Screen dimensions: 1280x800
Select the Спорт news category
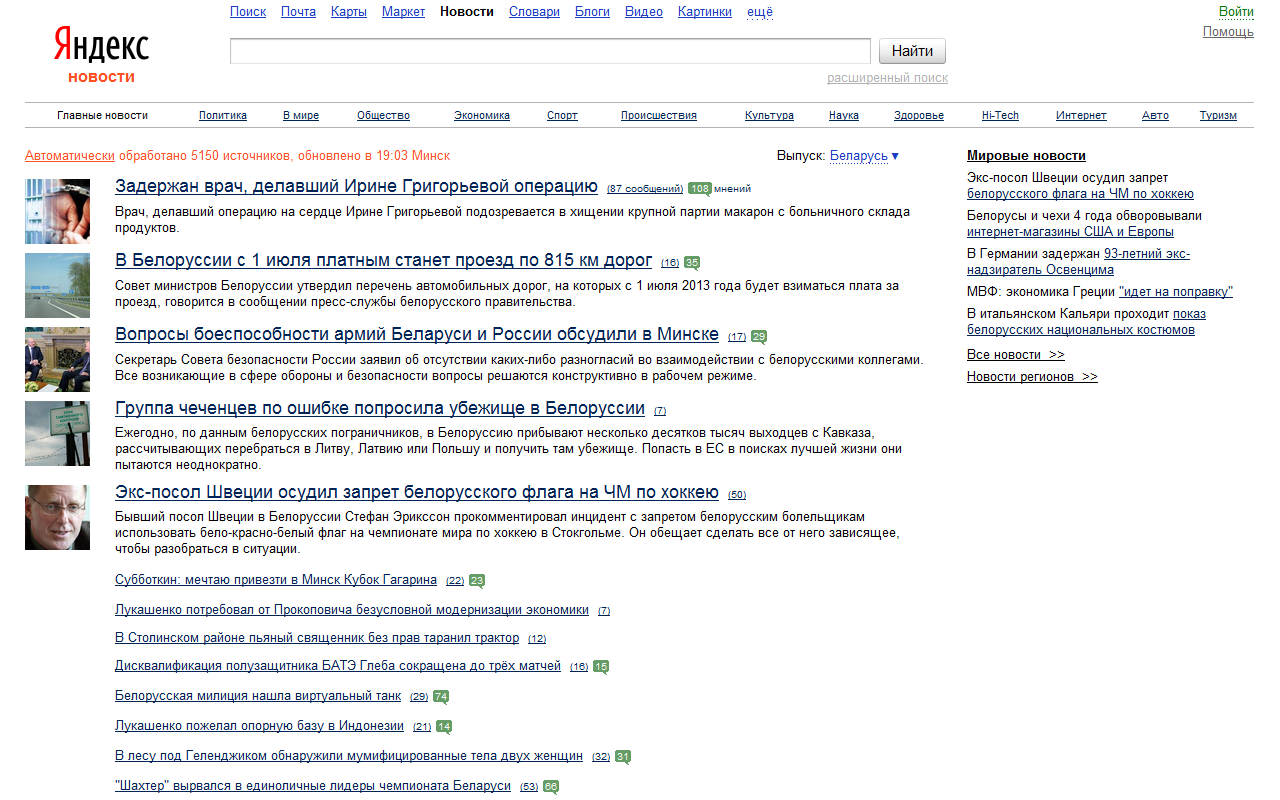[x=562, y=115]
